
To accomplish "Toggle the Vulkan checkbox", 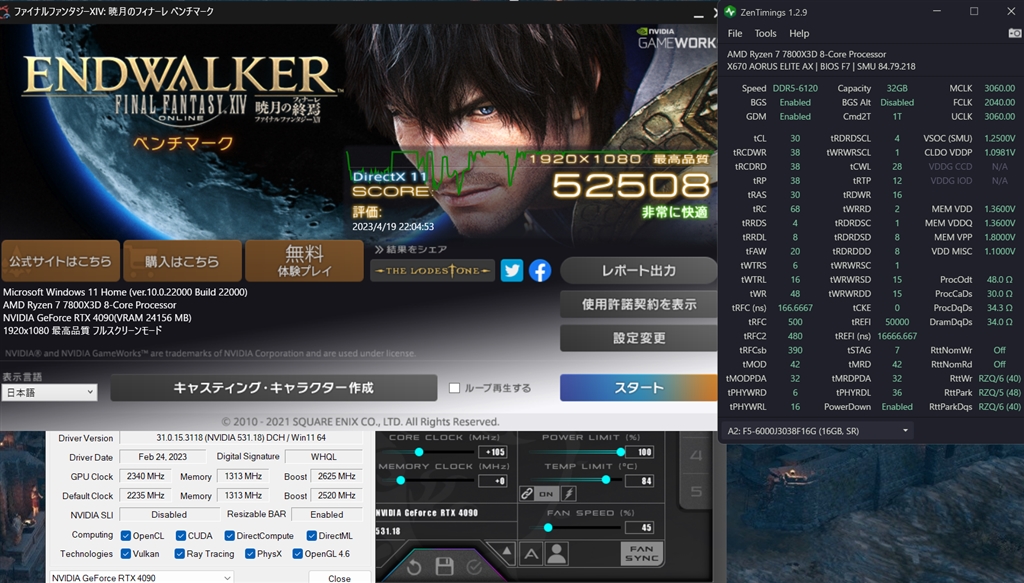I will (x=126, y=554).
